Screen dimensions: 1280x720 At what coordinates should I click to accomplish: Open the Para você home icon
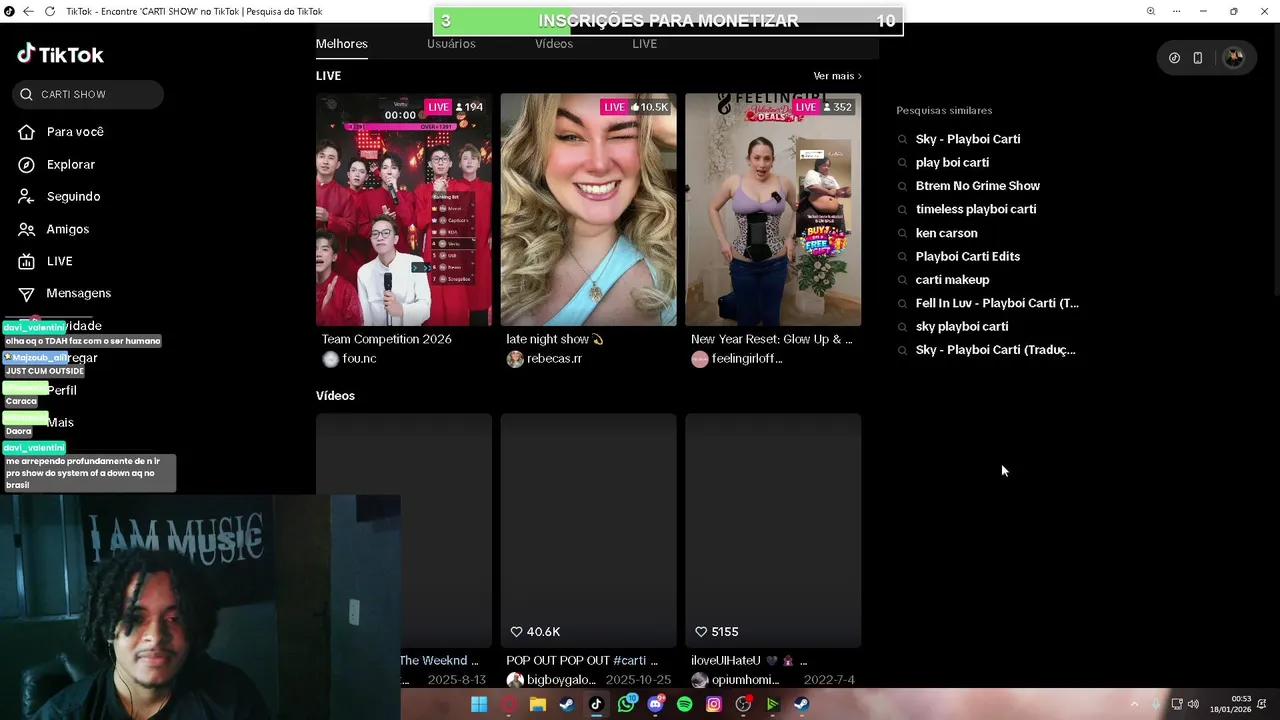click(27, 132)
